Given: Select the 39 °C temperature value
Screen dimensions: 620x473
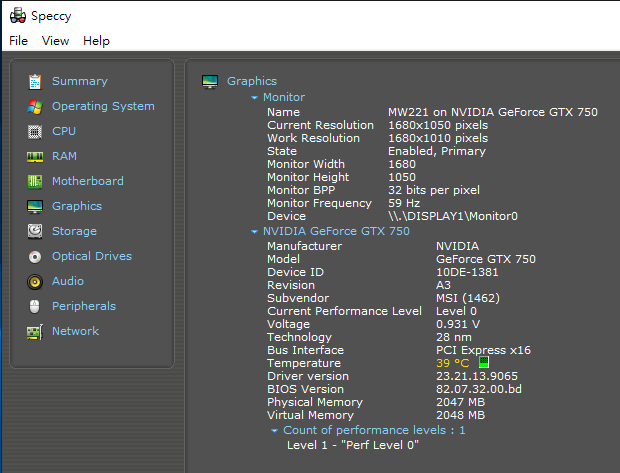Looking at the screenshot, I should [452, 363].
